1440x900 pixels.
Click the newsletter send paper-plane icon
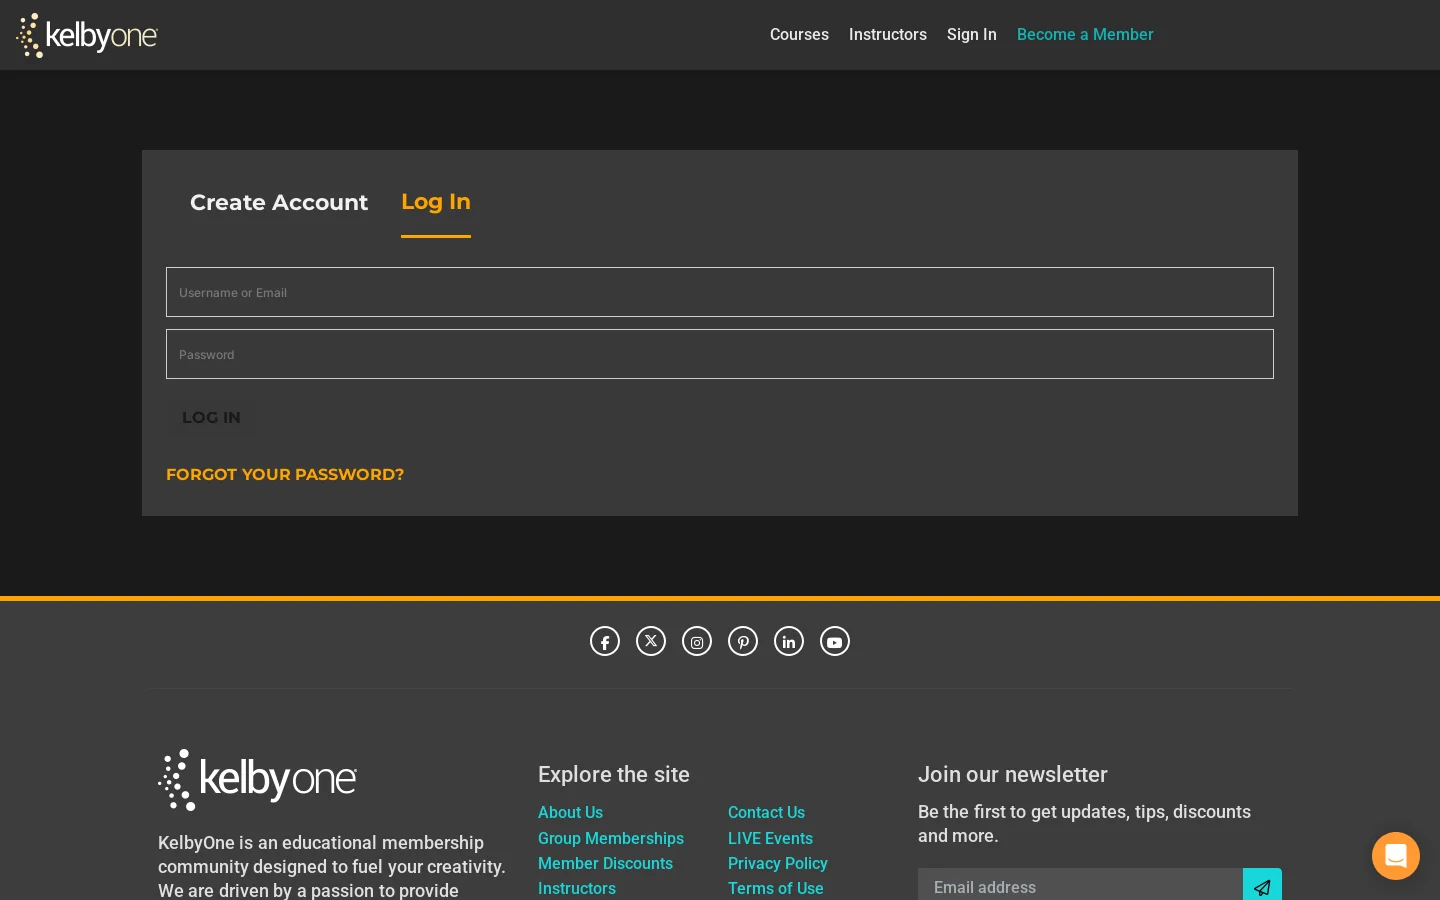1262,886
